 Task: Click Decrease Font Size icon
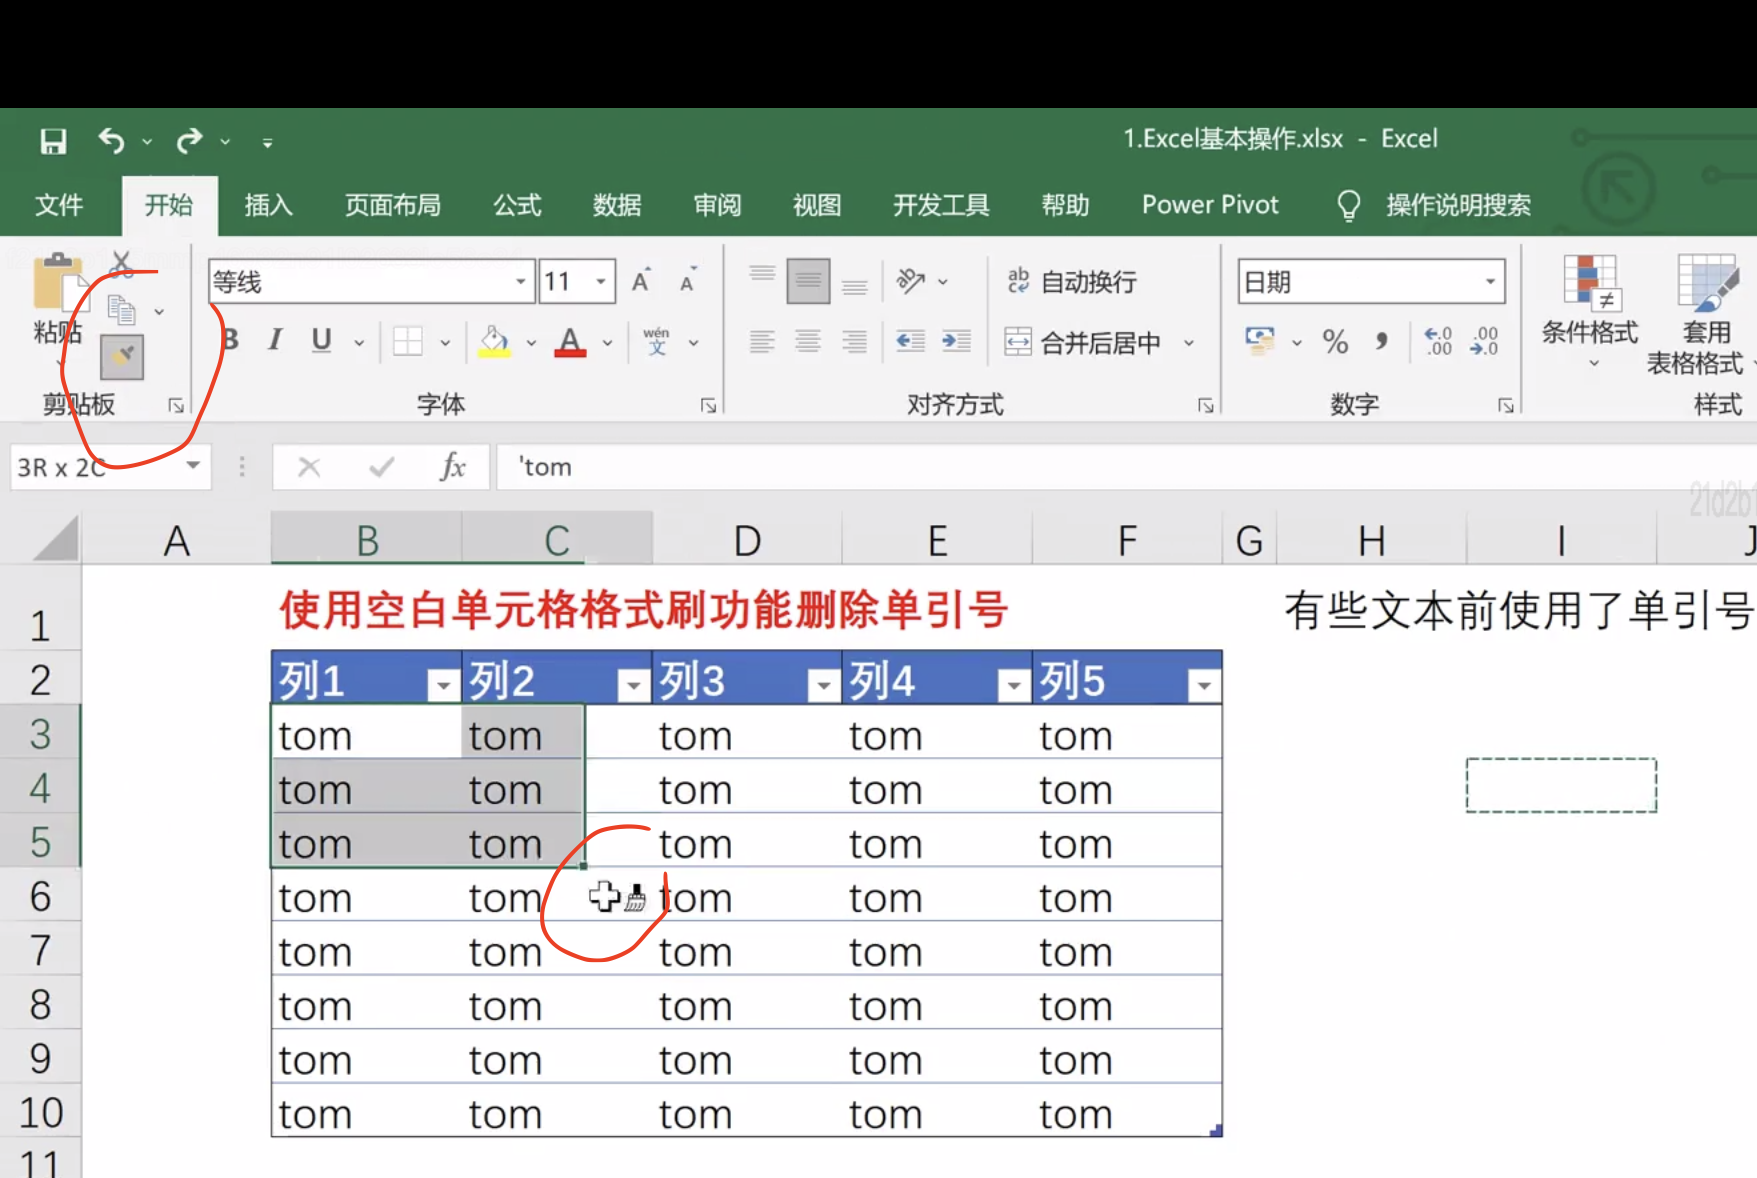[688, 281]
